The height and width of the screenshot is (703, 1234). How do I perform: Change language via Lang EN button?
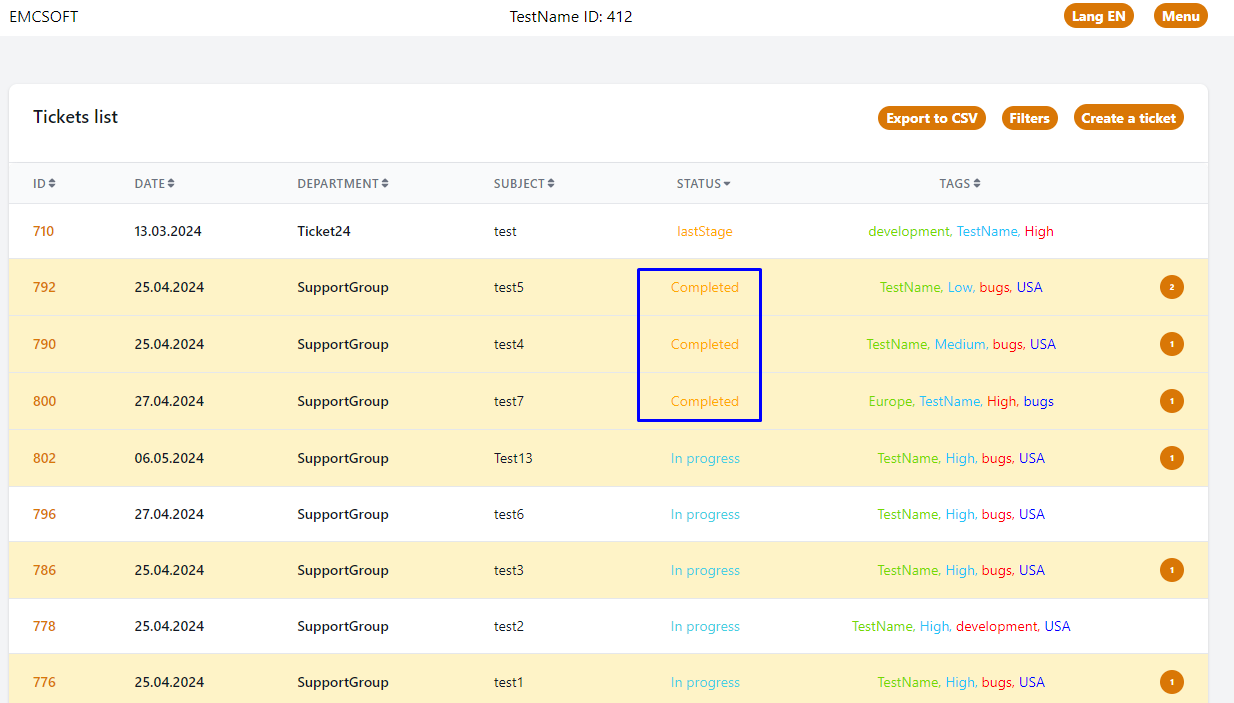[1098, 16]
